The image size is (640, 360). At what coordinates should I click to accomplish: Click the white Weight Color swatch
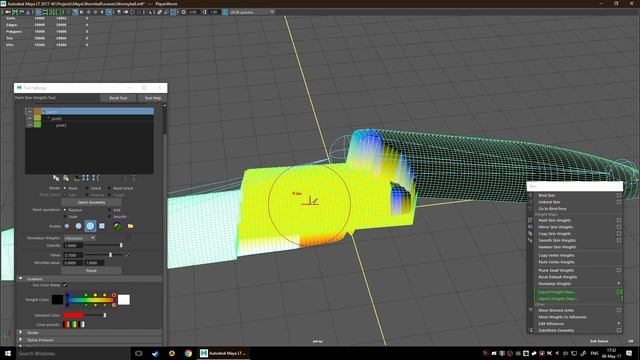point(124,300)
